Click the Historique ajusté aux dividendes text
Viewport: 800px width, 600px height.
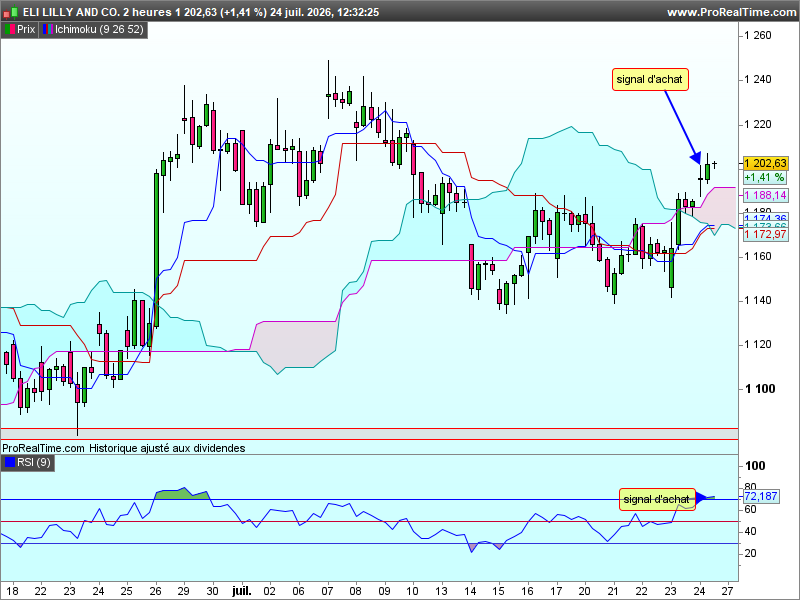point(167,448)
